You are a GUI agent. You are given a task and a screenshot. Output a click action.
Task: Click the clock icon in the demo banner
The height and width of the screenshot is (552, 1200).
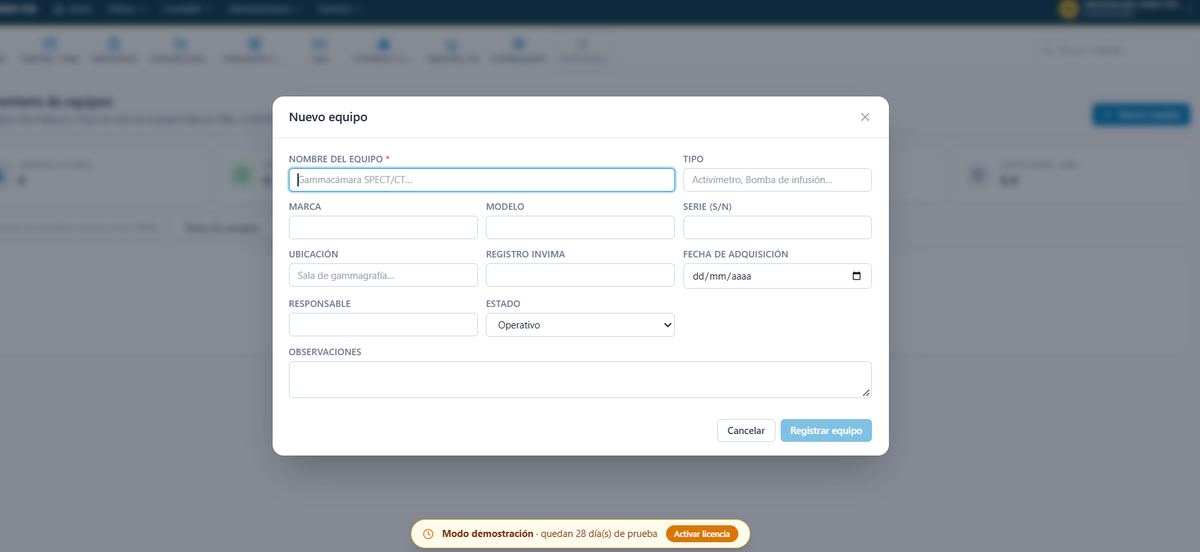click(428, 534)
